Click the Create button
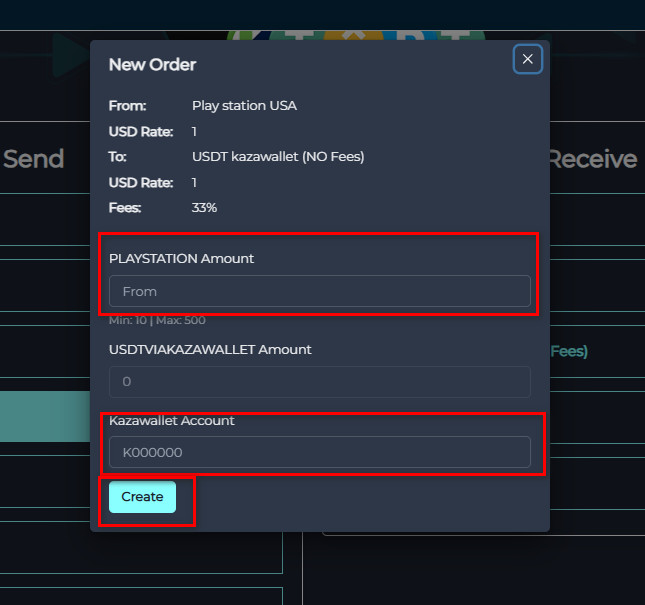The width and height of the screenshot is (645, 605). [x=142, y=497]
